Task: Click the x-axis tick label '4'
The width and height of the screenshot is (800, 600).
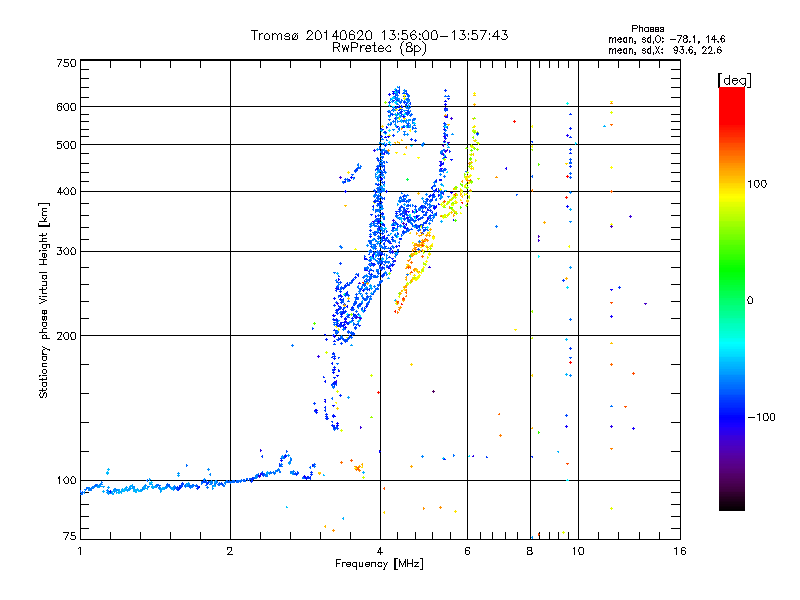Action: pyautogui.click(x=380, y=551)
